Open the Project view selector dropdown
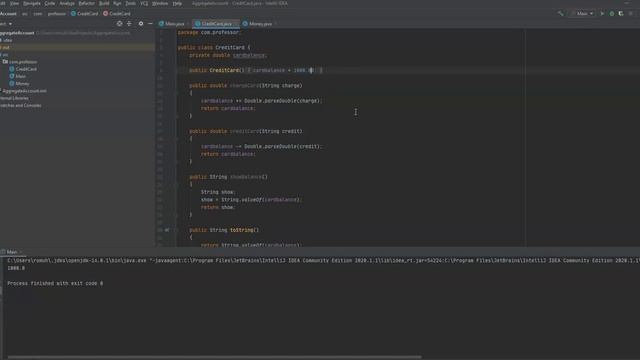The image size is (640, 360). click(x=6, y=24)
